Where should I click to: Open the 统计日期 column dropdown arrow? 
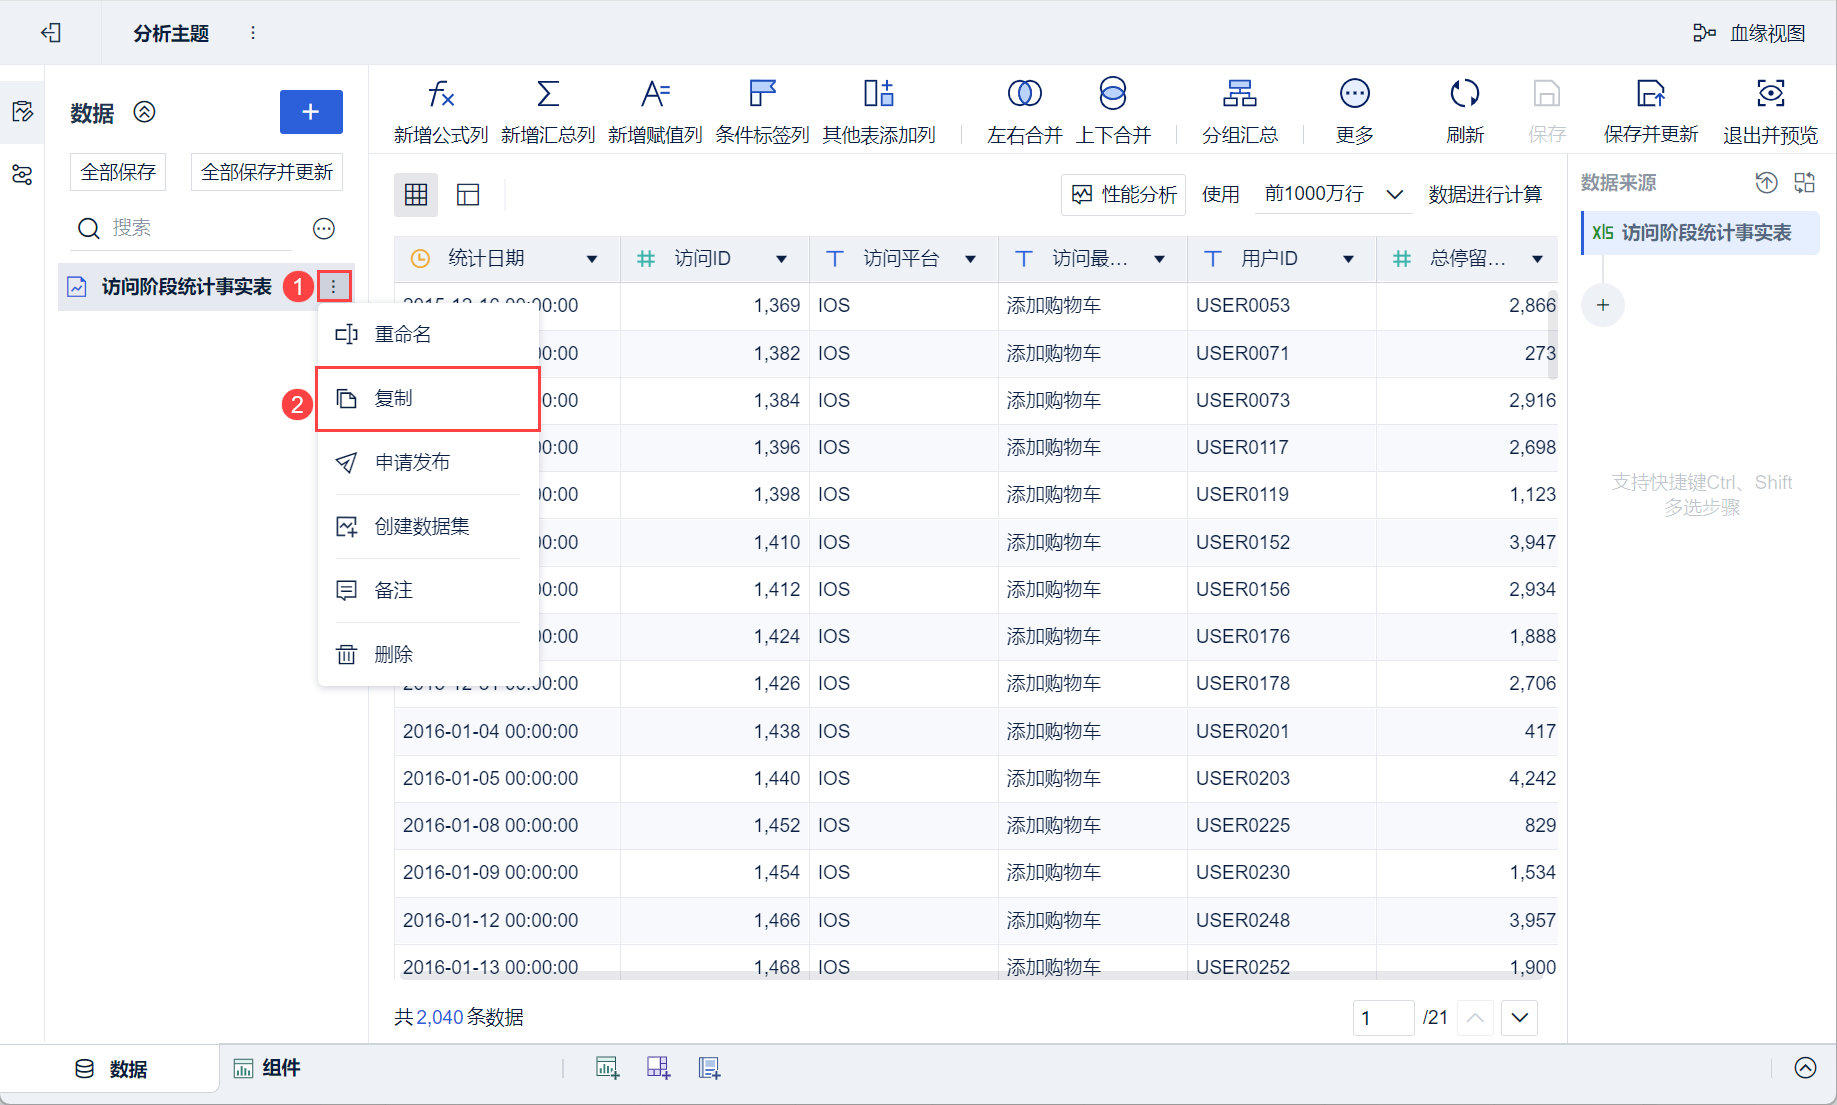tap(592, 259)
